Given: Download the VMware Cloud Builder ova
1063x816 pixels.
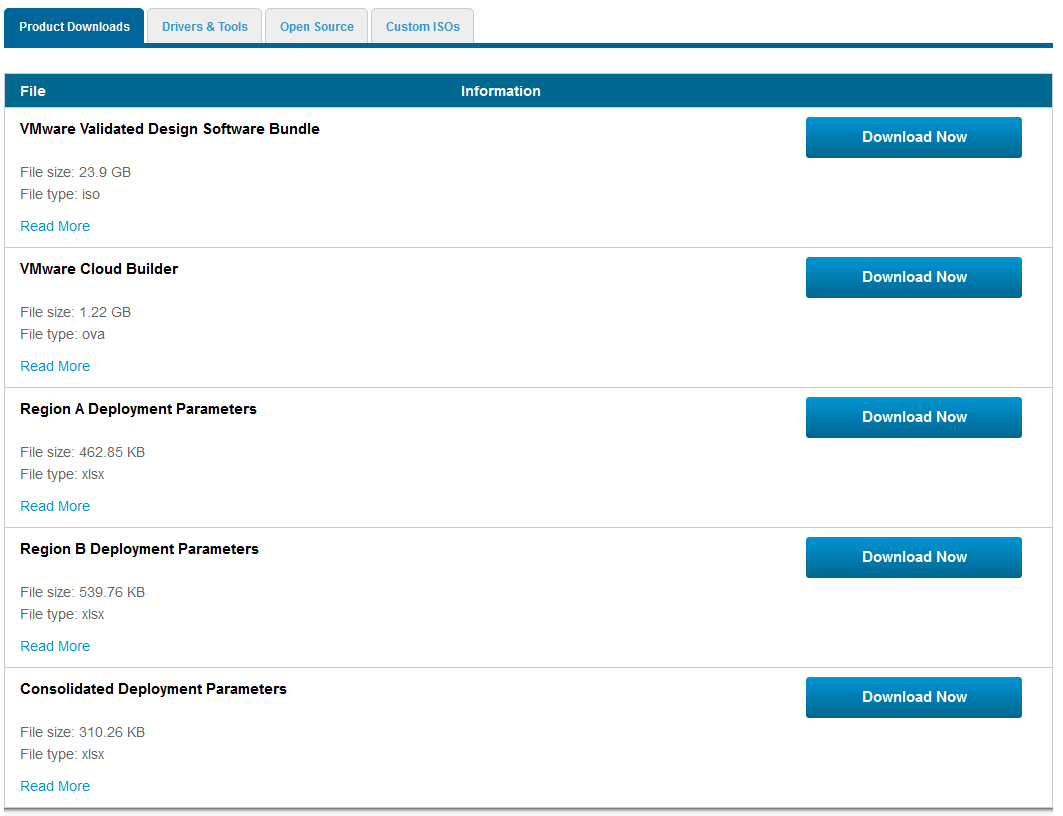Looking at the screenshot, I should tap(913, 277).
